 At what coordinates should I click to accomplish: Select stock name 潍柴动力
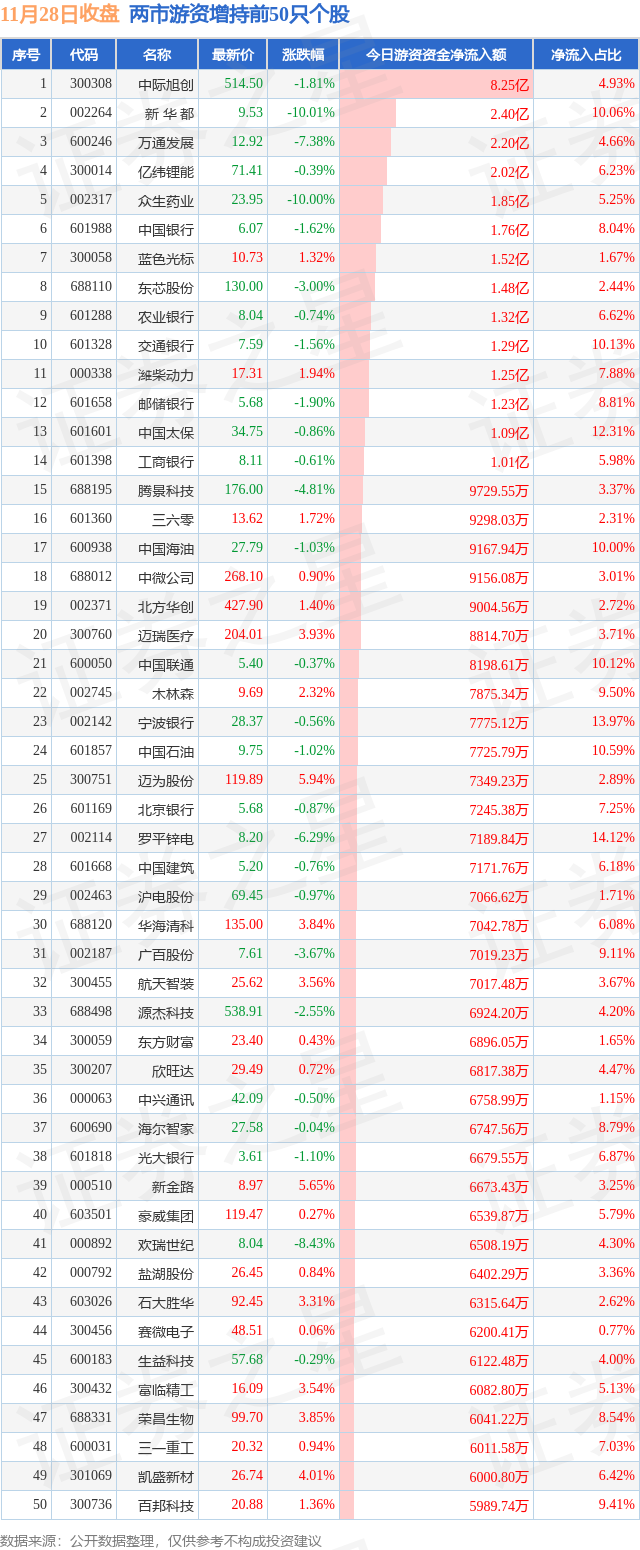(167, 375)
